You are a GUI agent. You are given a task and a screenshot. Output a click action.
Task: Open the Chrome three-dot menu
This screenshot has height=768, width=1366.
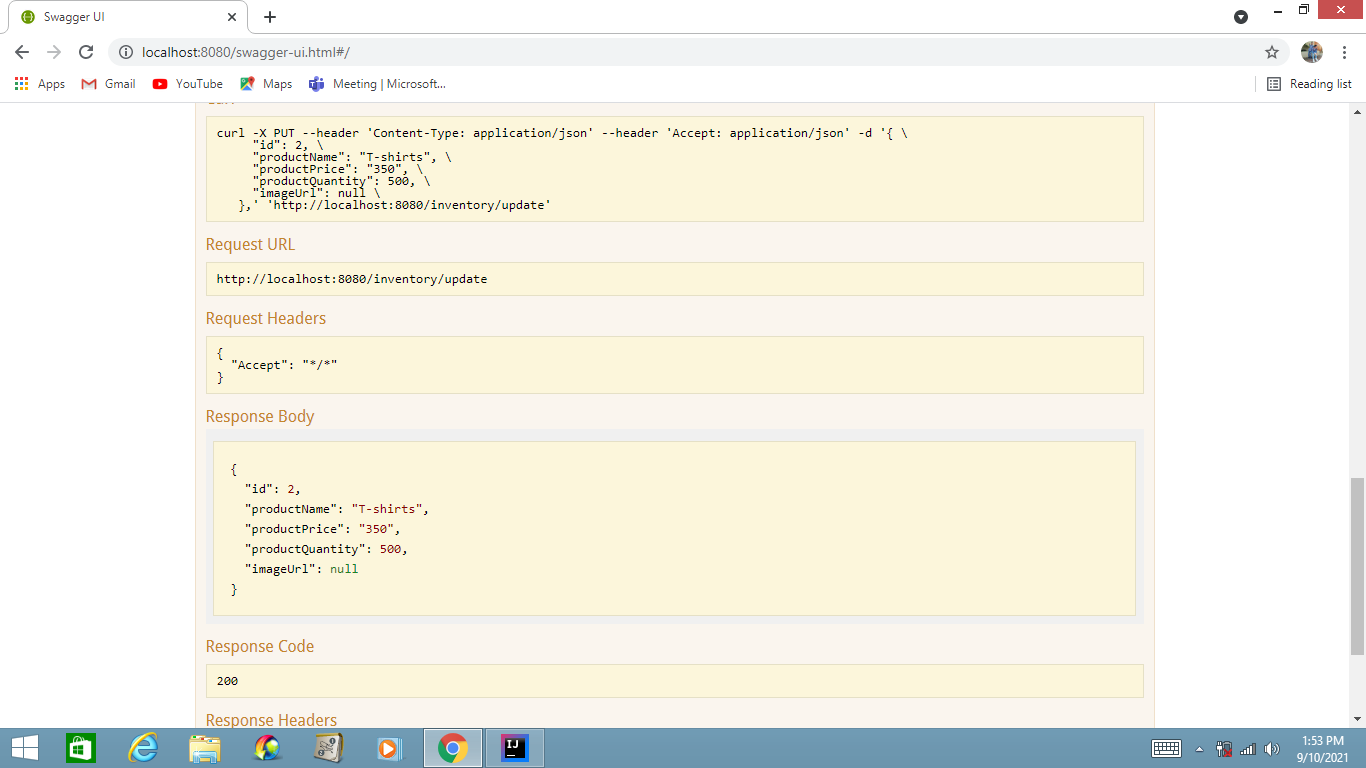coord(1344,52)
